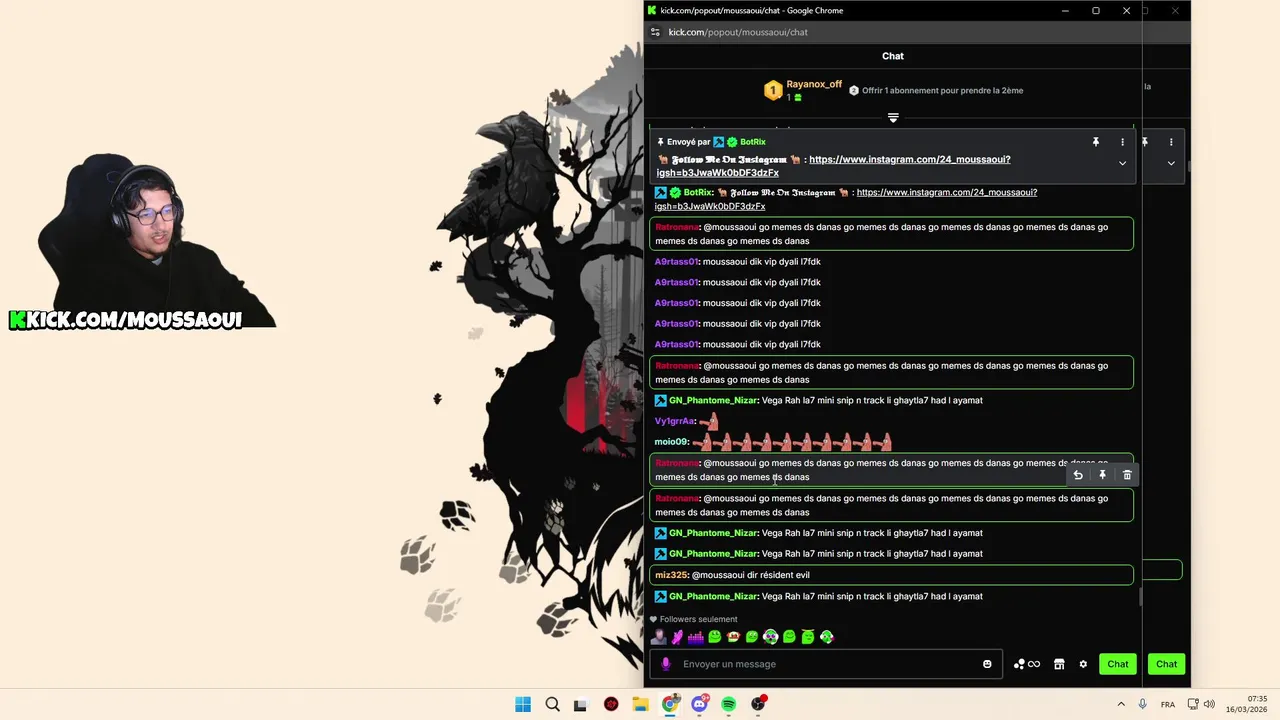Pin the hovered Ratronana message
Image resolution: width=1280 pixels, height=720 pixels.
click(1102, 475)
